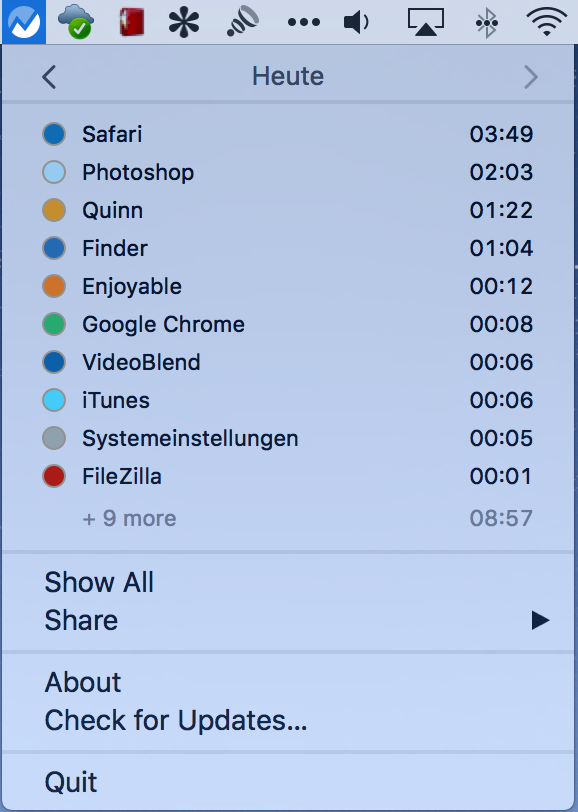Select the Finder entry label
578x812 pixels.
[115, 248]
